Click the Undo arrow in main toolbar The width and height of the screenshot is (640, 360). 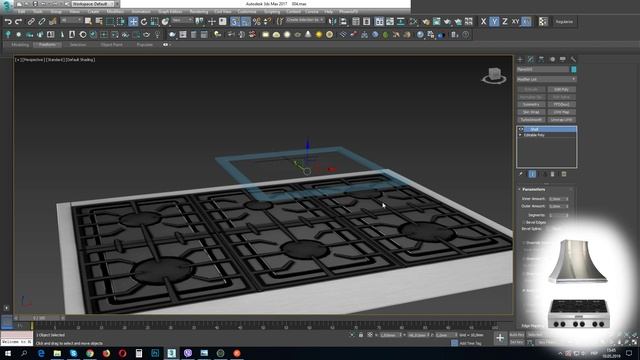click(8, 22)
